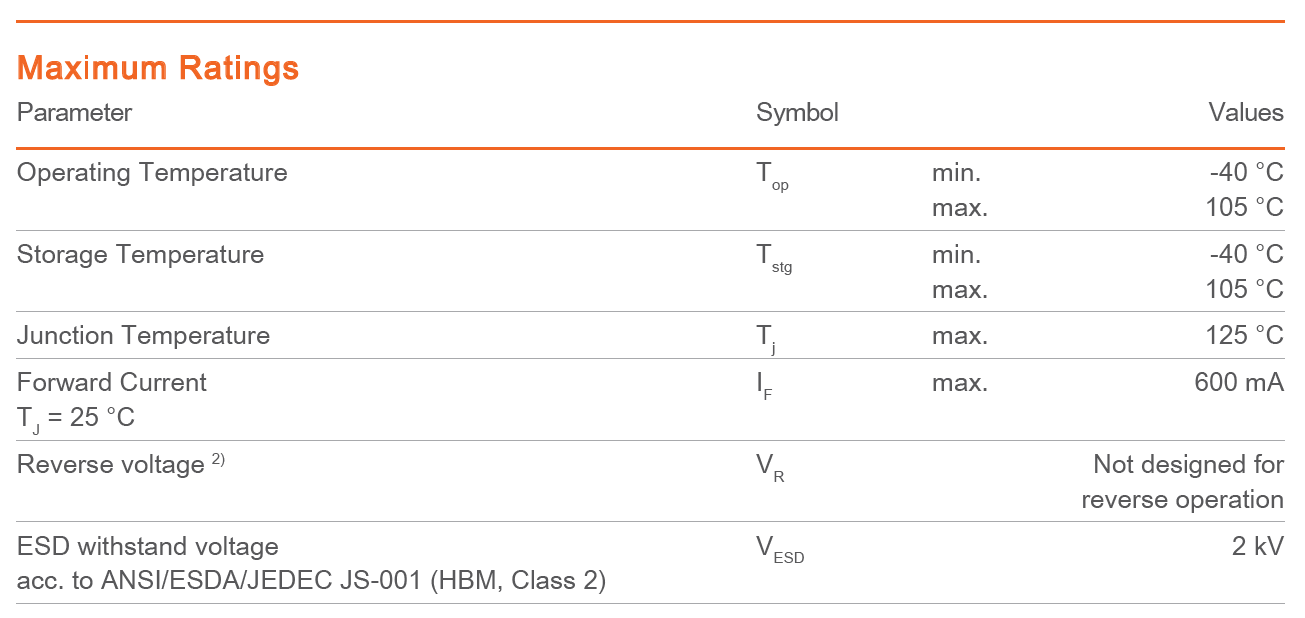
Task: Select the T stg symbol
Action: coord(774,258)
